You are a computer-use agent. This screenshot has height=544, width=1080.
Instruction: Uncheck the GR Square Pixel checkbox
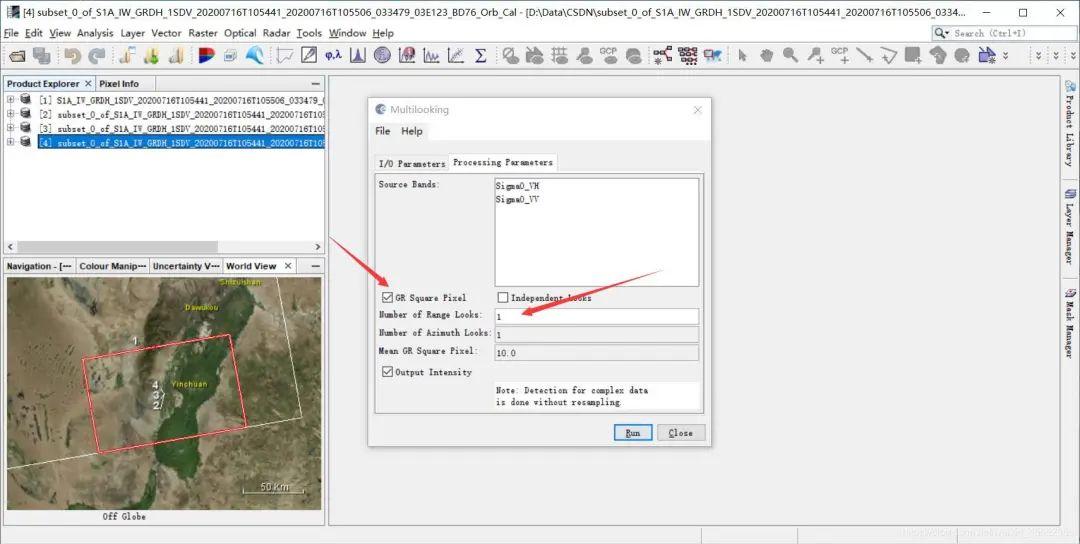387,298
